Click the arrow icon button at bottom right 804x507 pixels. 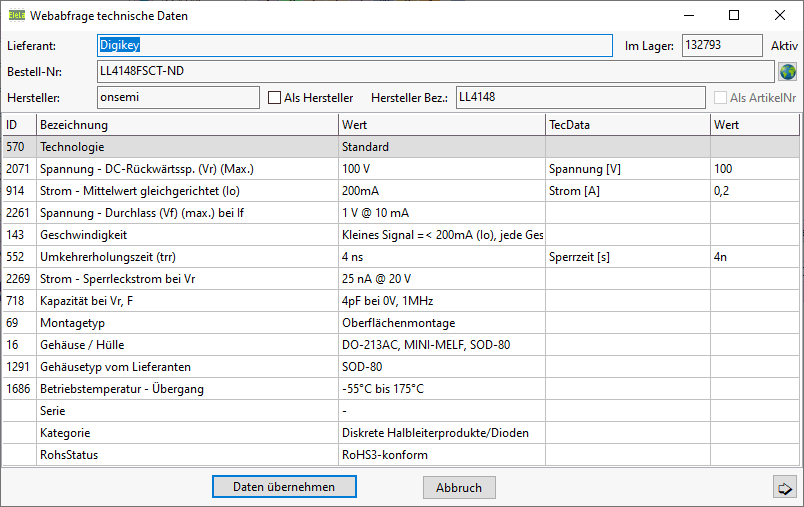(784, 487)
